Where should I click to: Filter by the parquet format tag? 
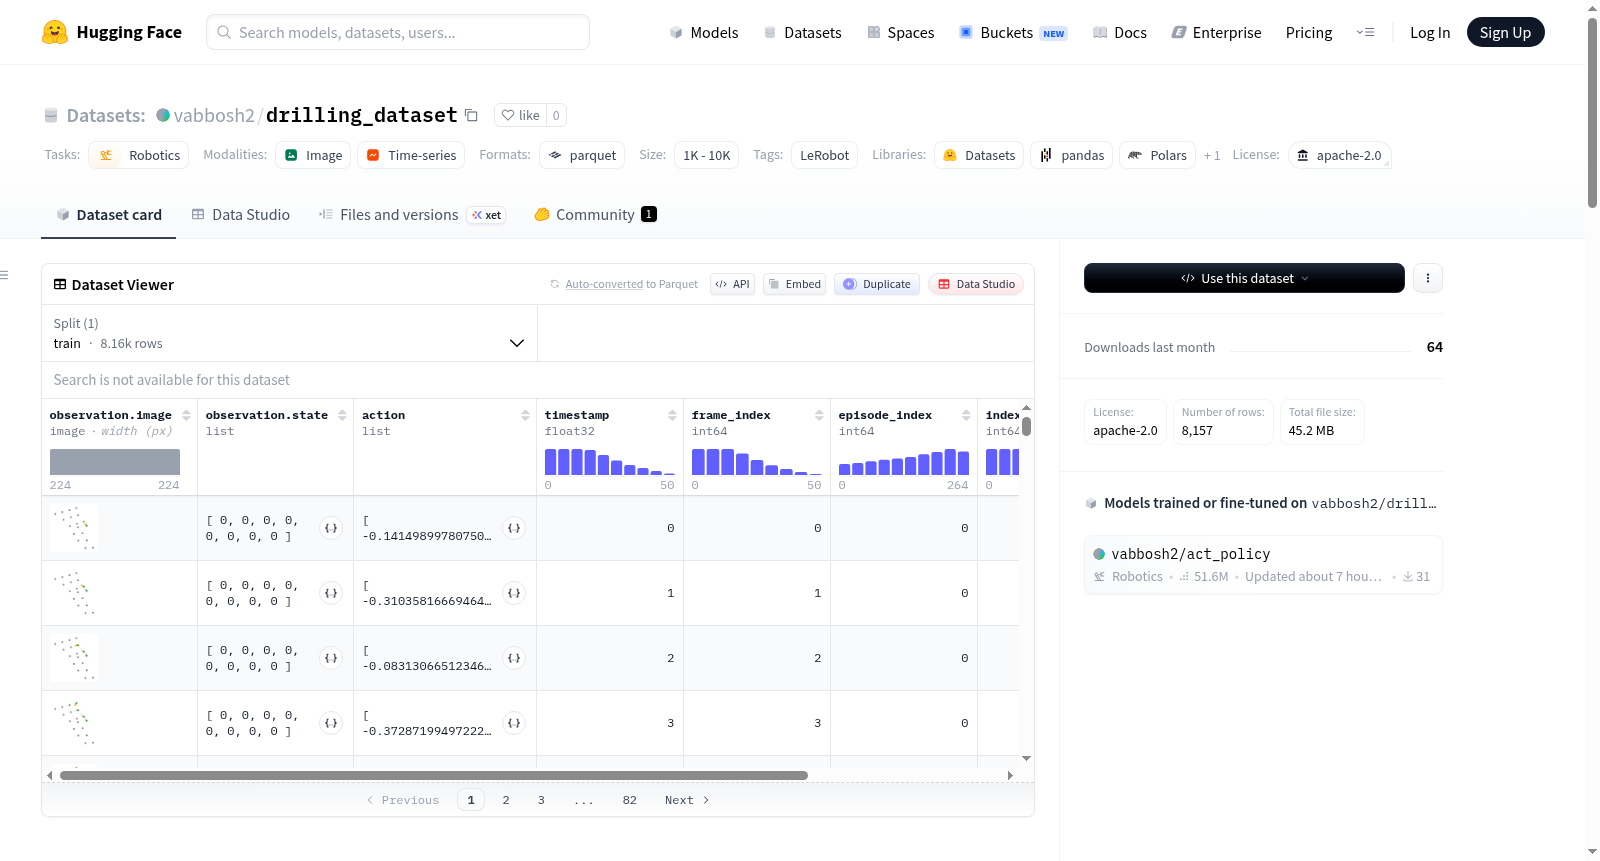[582, 155]
